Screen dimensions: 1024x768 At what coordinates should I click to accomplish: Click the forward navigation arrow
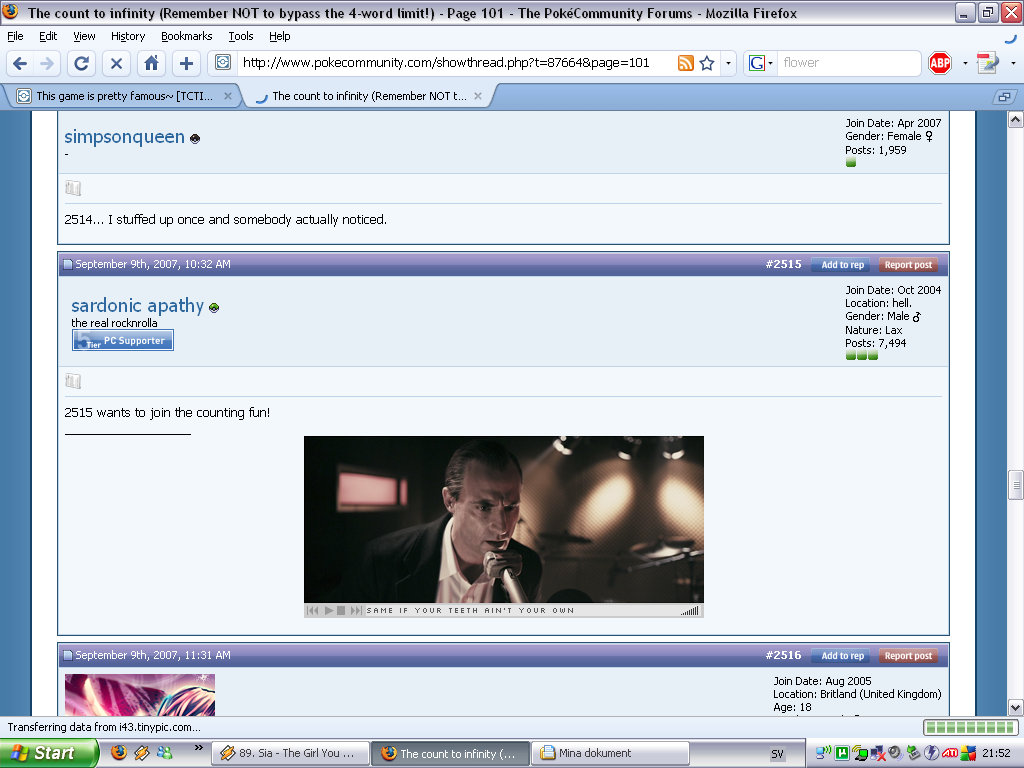tap(46, 63)
